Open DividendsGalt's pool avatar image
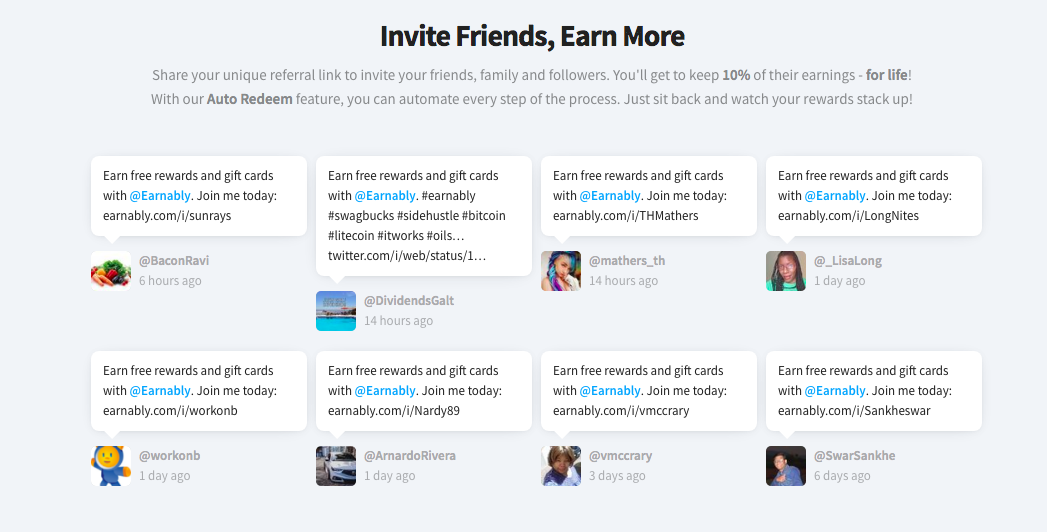1047x532 pixels. point(336,311)
